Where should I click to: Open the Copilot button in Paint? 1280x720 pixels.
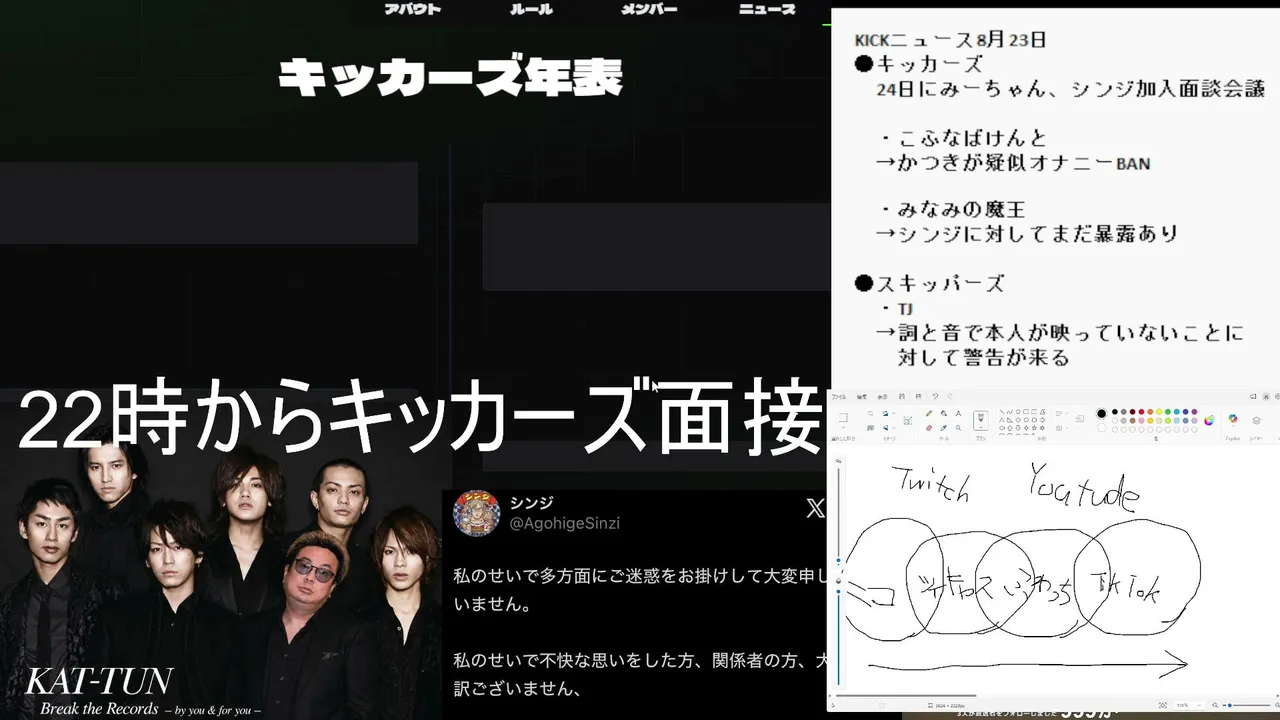1233,419
